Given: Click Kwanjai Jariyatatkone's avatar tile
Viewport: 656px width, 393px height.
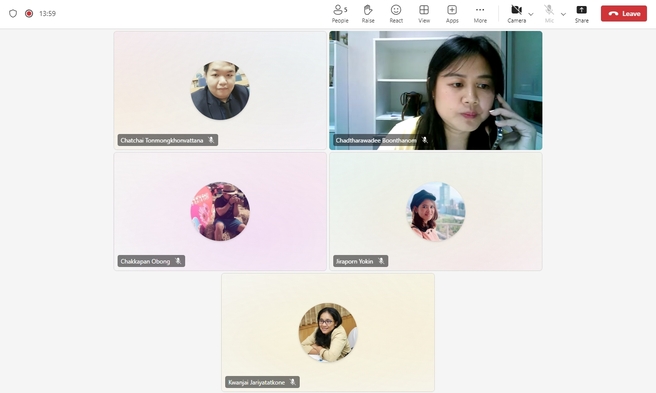Looking at the screenshot, I should pyautogui.click(x=328, y=332).
